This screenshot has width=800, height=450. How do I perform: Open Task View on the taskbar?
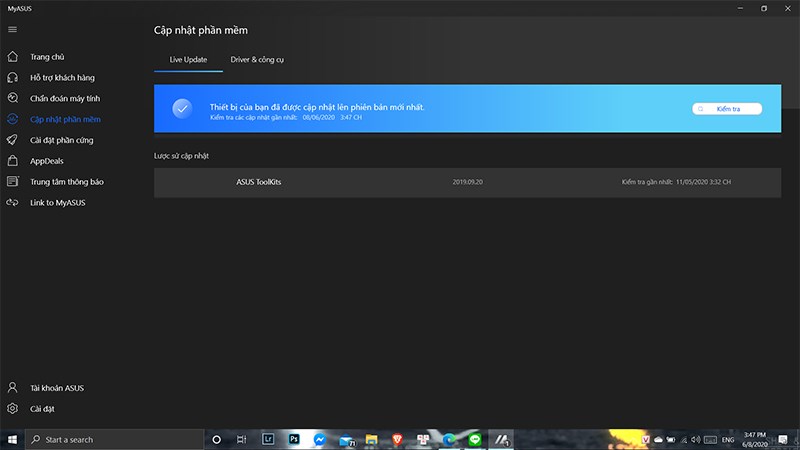click(x=242, y=439)
